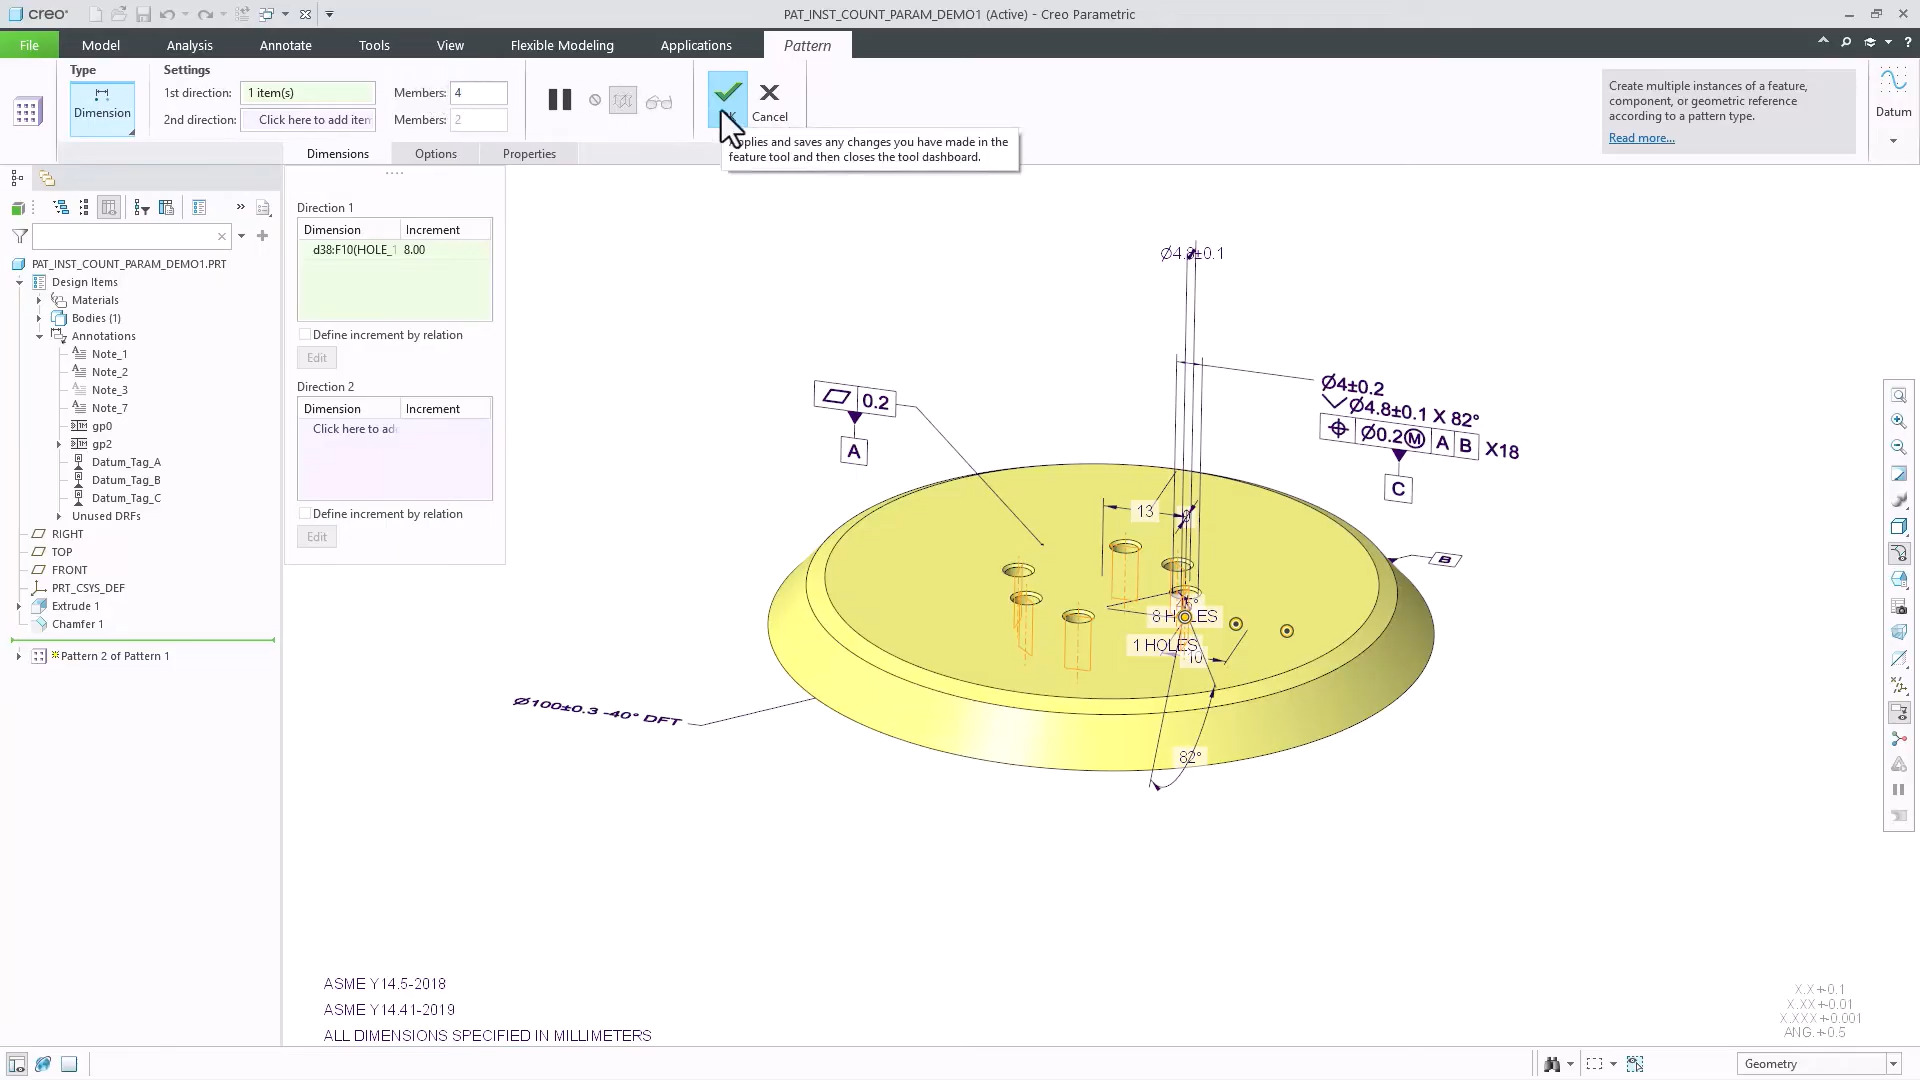The width and height of the screenshot is (1920, 1080).
Task: Click the Regenerate icon in quick access toolbar
Action: 242,14
